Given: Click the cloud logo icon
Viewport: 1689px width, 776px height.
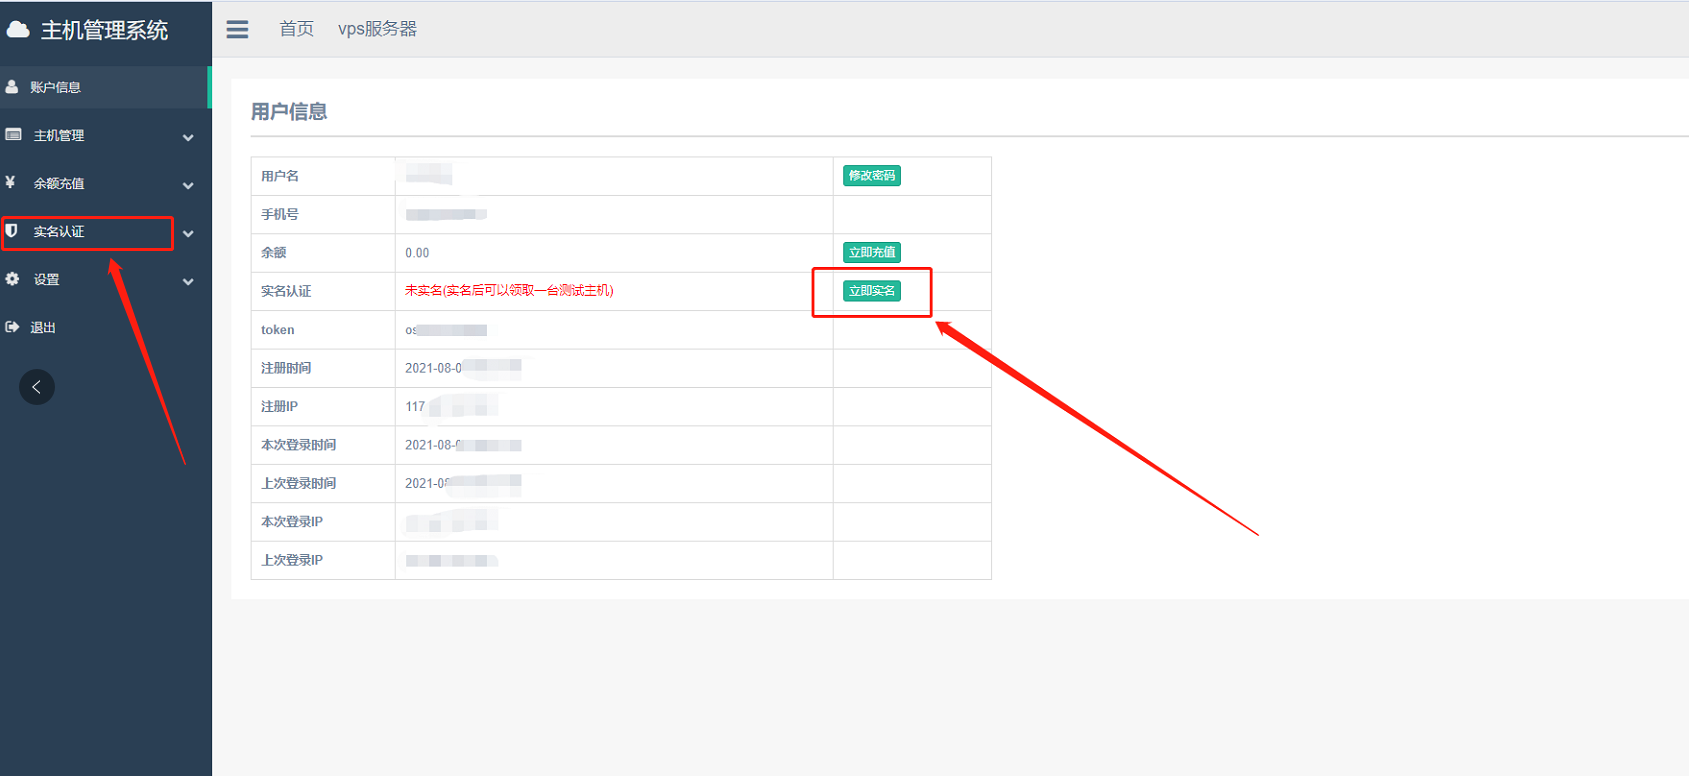Looking at the screenshot, I should pos(18,30).
